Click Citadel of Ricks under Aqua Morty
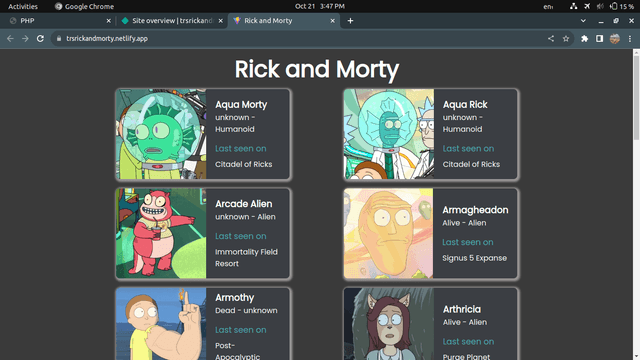640x360 pixels. point(244,164)
